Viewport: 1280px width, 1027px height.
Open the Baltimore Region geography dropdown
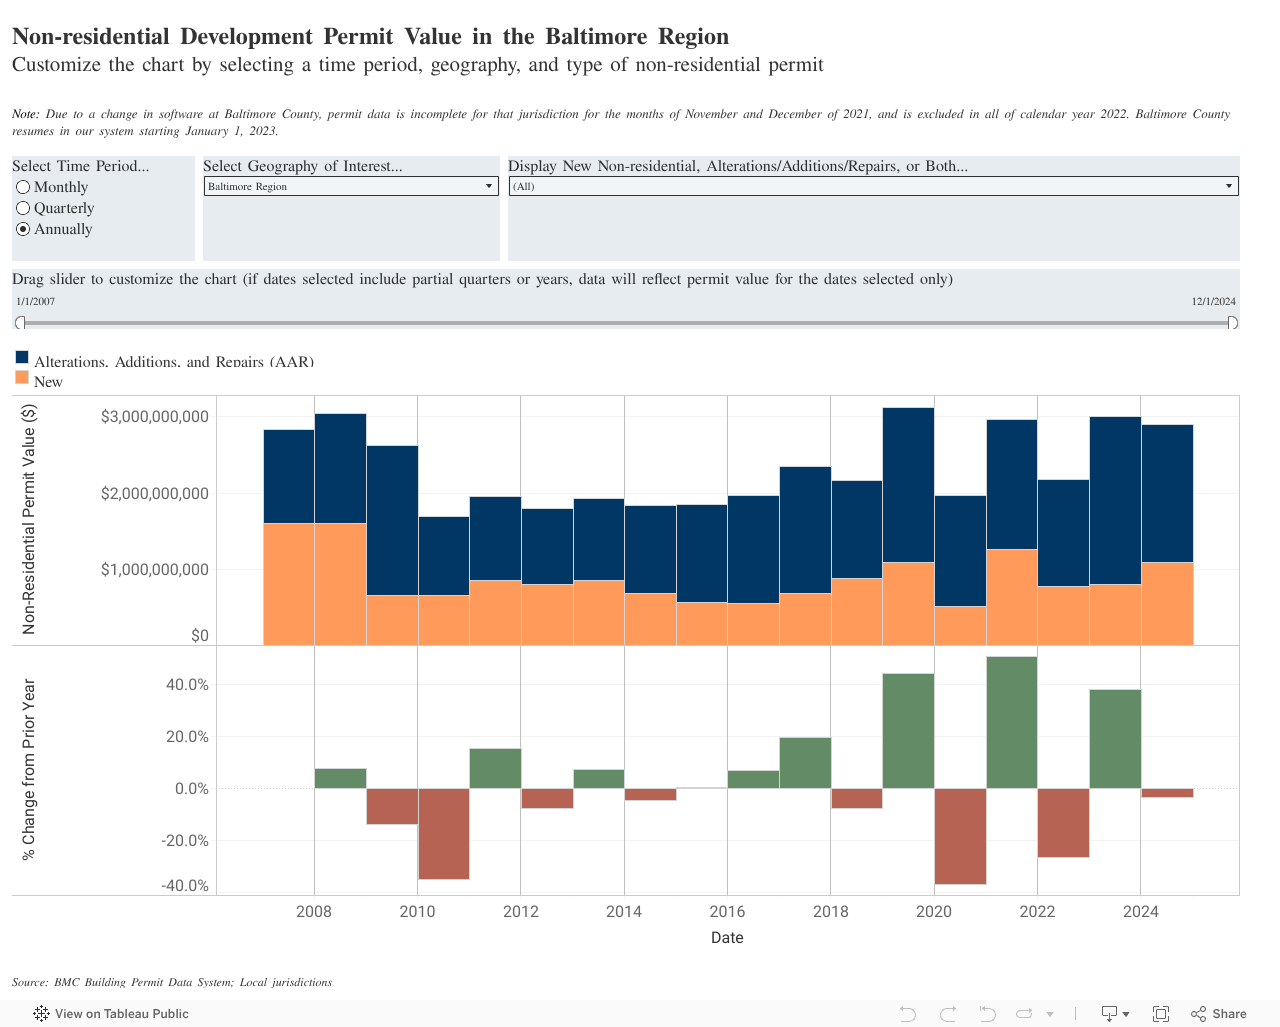351,186
